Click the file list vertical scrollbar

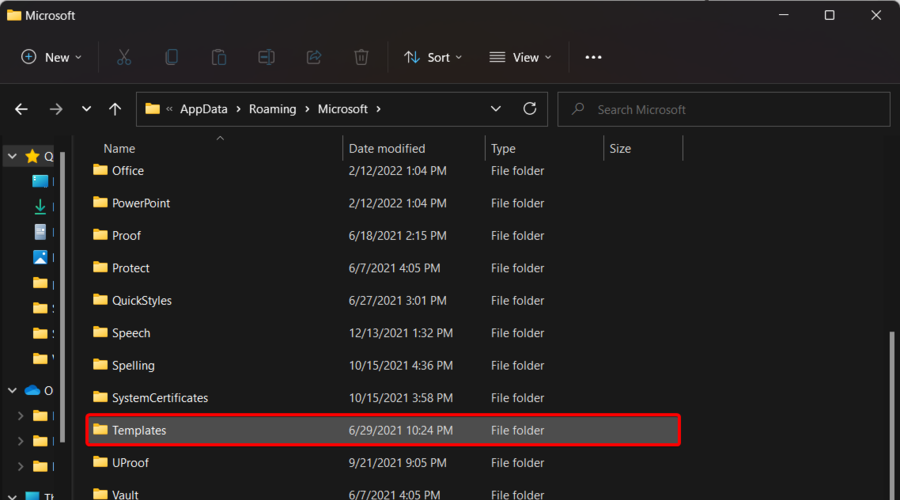[x=891, y=415]
